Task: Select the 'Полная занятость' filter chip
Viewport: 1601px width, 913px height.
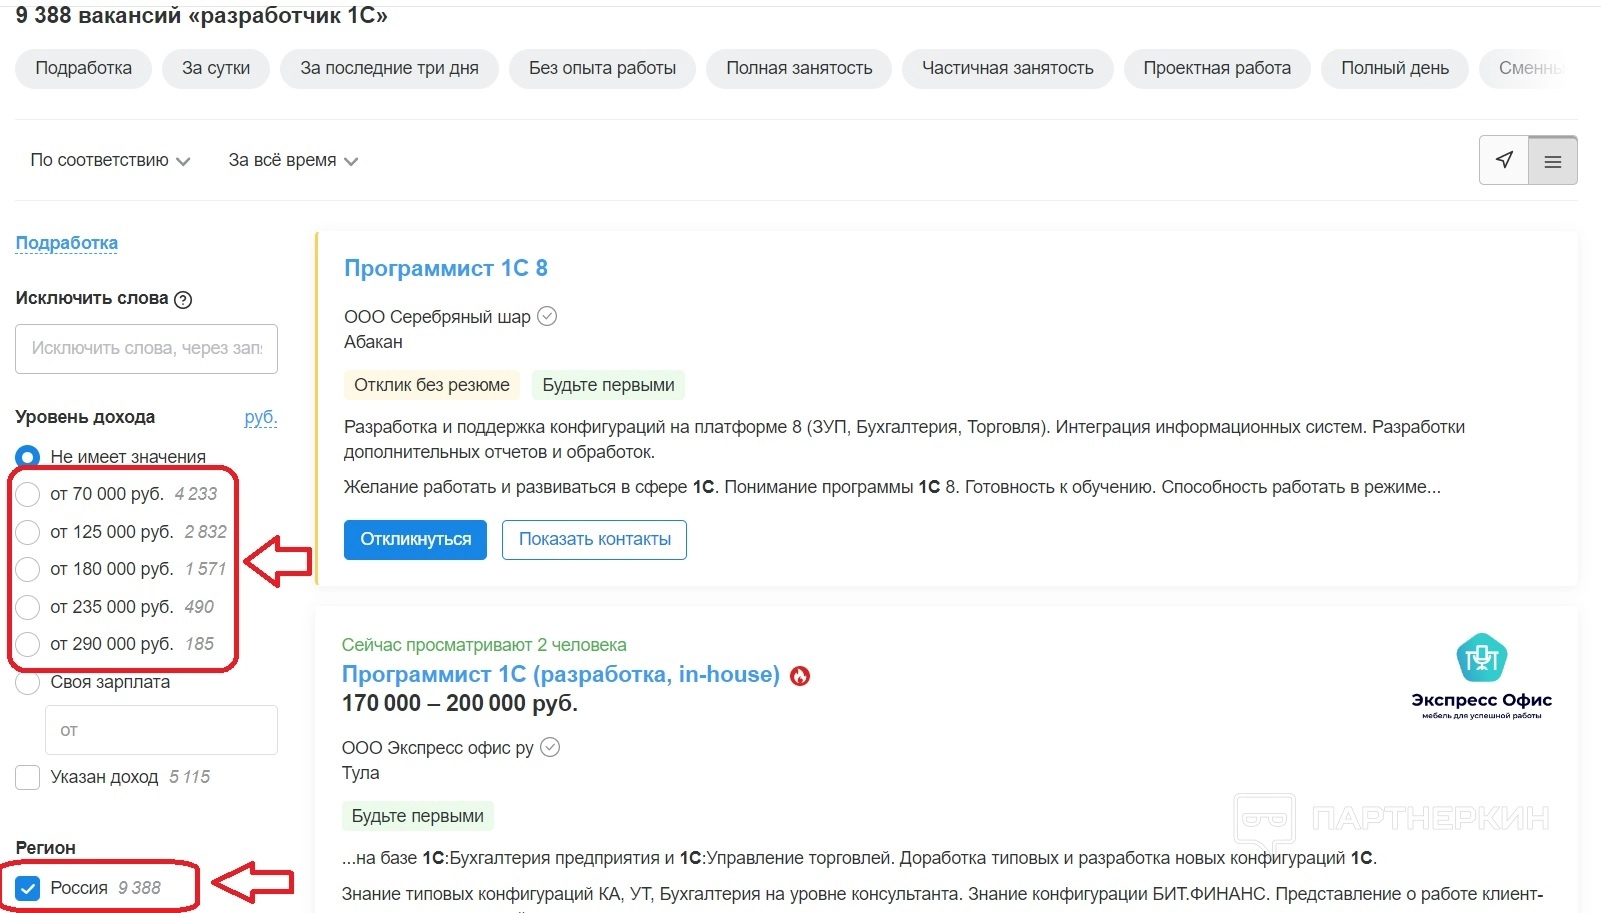Action: [798, 68]
